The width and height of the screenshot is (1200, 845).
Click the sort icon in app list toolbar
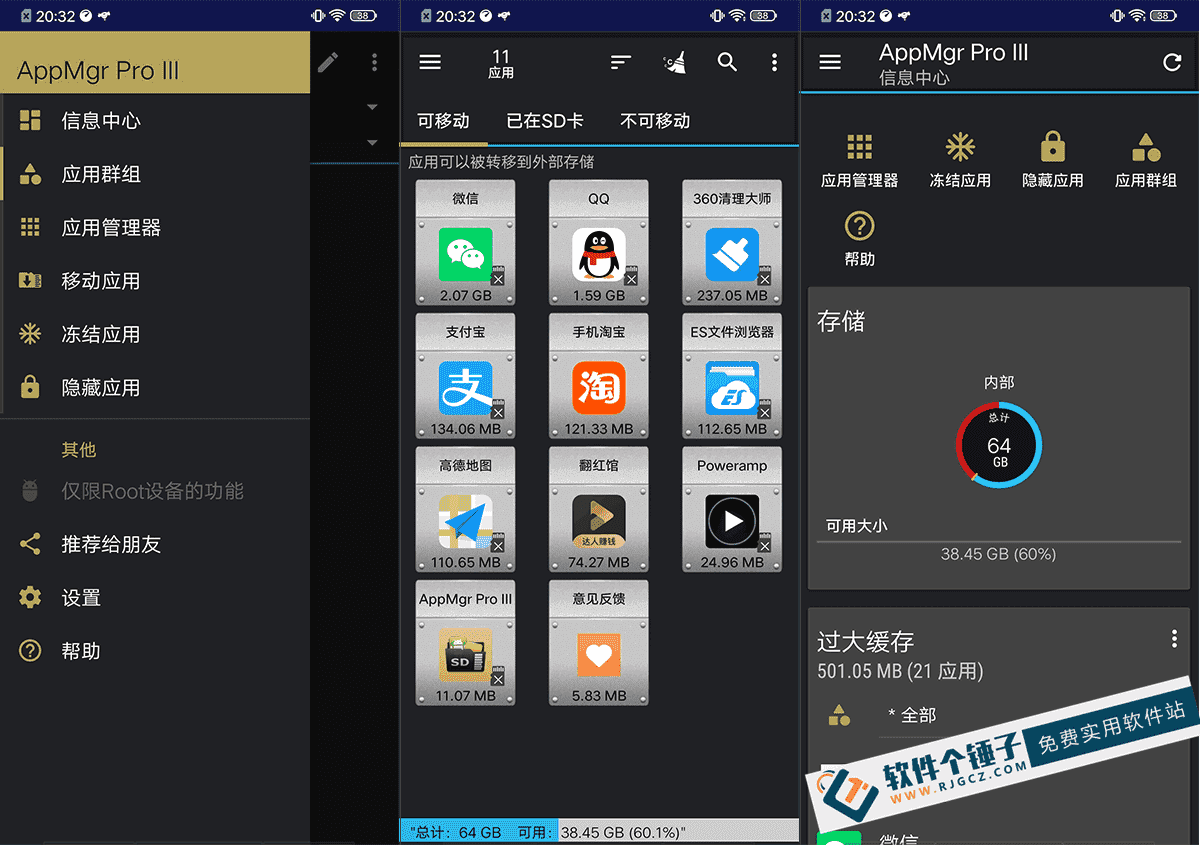[621, 62]
